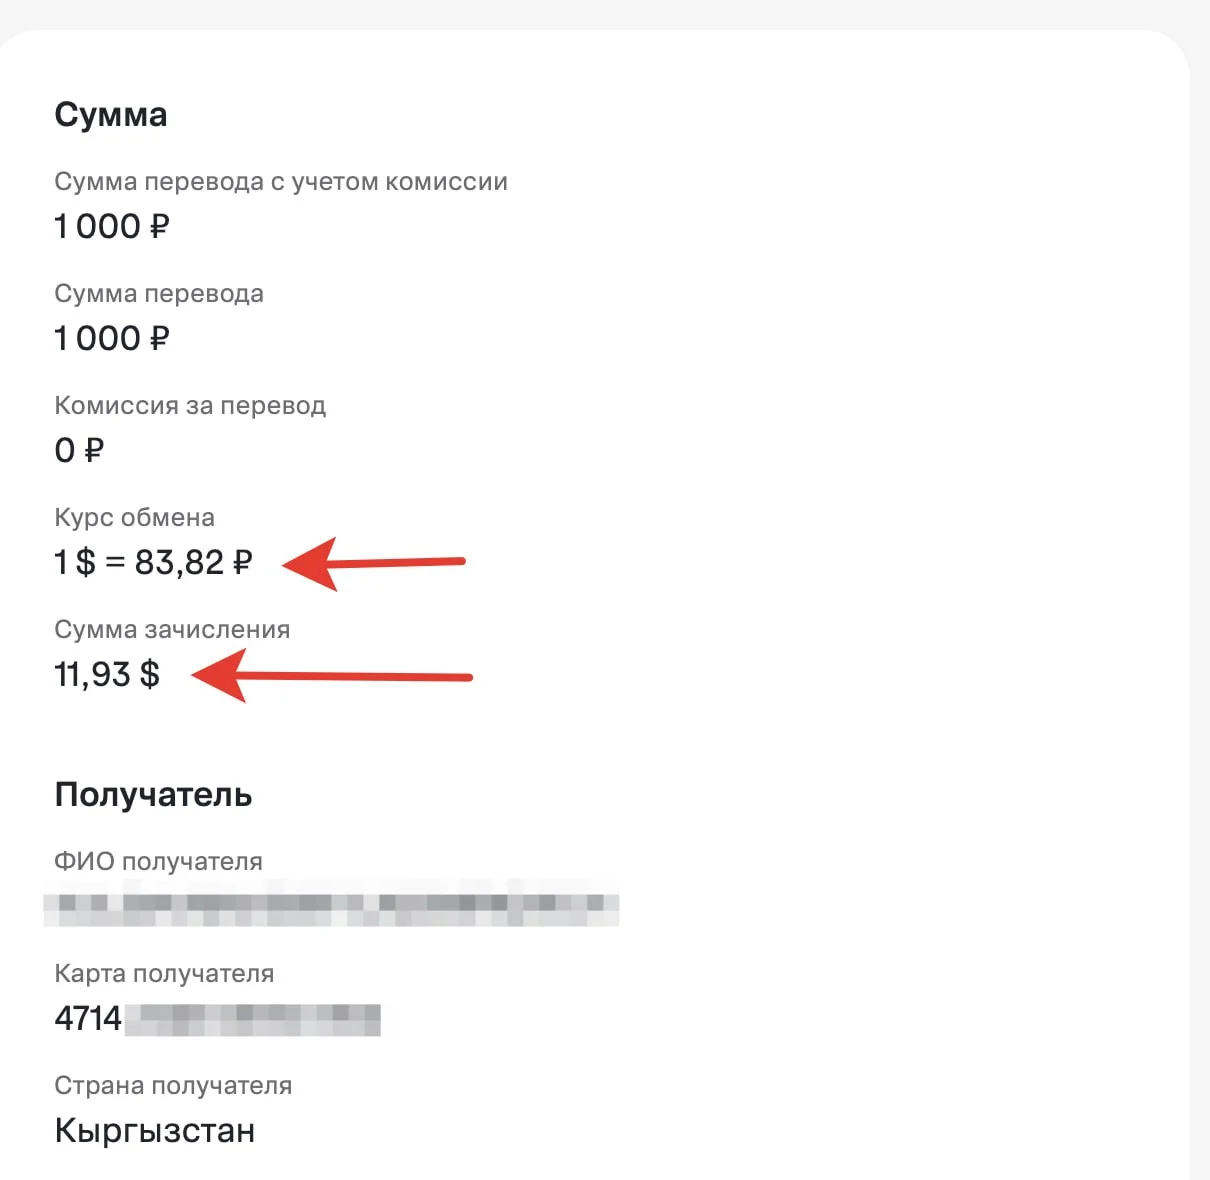Viewport: 1210px width, 1180px height.
Task: Click the 1 000 ₽ total including commission
Action: coord(112,227)
